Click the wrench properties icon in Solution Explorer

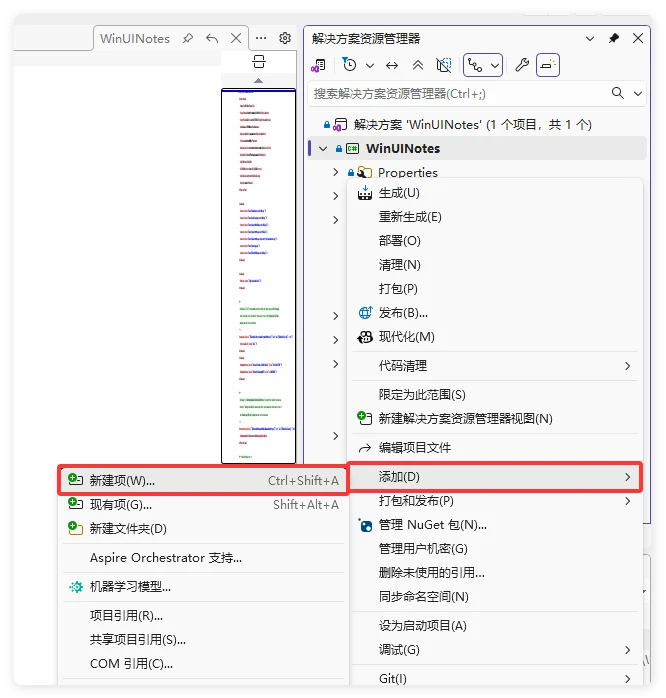(521, 65)
